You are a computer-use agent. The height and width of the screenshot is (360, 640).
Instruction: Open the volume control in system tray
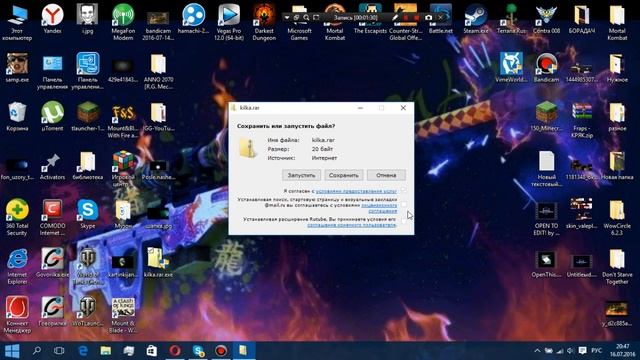571,351
